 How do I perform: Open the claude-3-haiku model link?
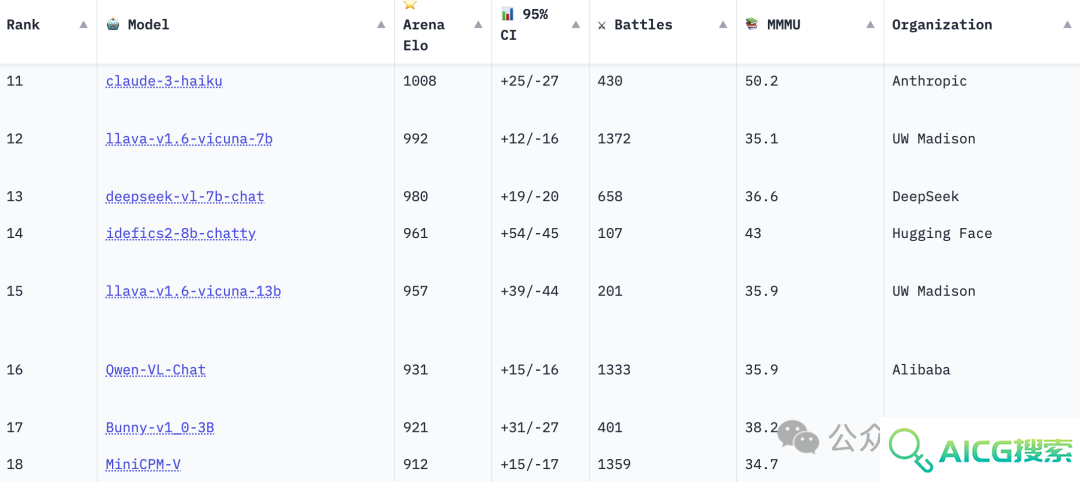[x=164, y=81]
